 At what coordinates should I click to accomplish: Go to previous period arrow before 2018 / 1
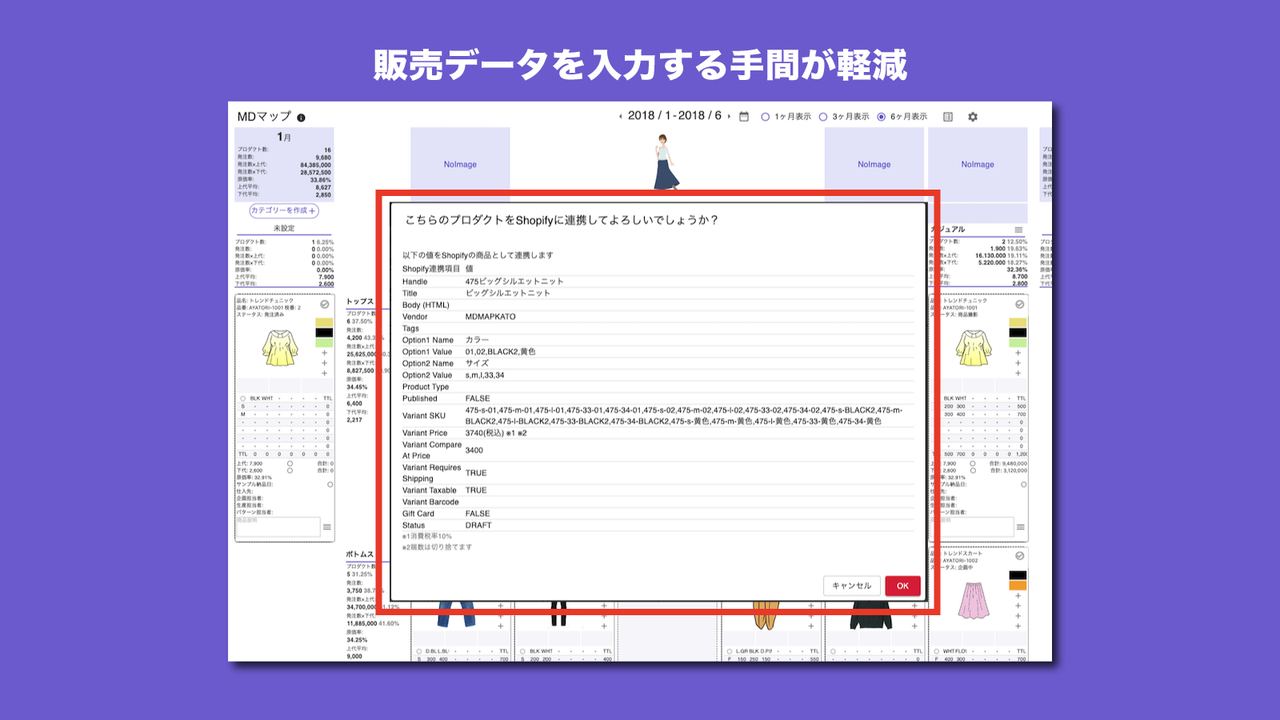(620, 116)
